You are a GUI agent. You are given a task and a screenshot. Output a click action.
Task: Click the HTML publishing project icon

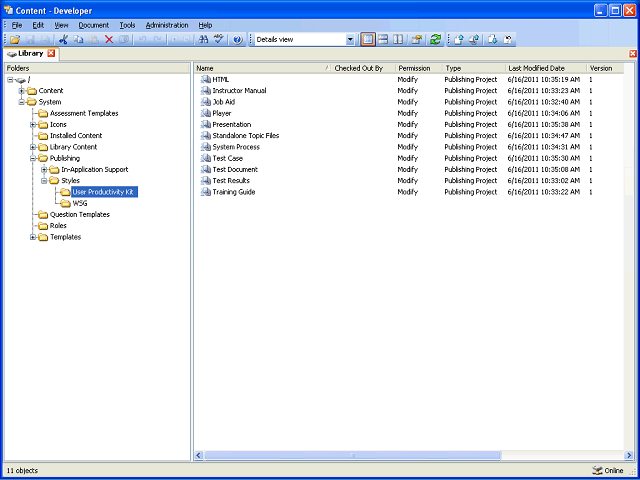point(205,80)
